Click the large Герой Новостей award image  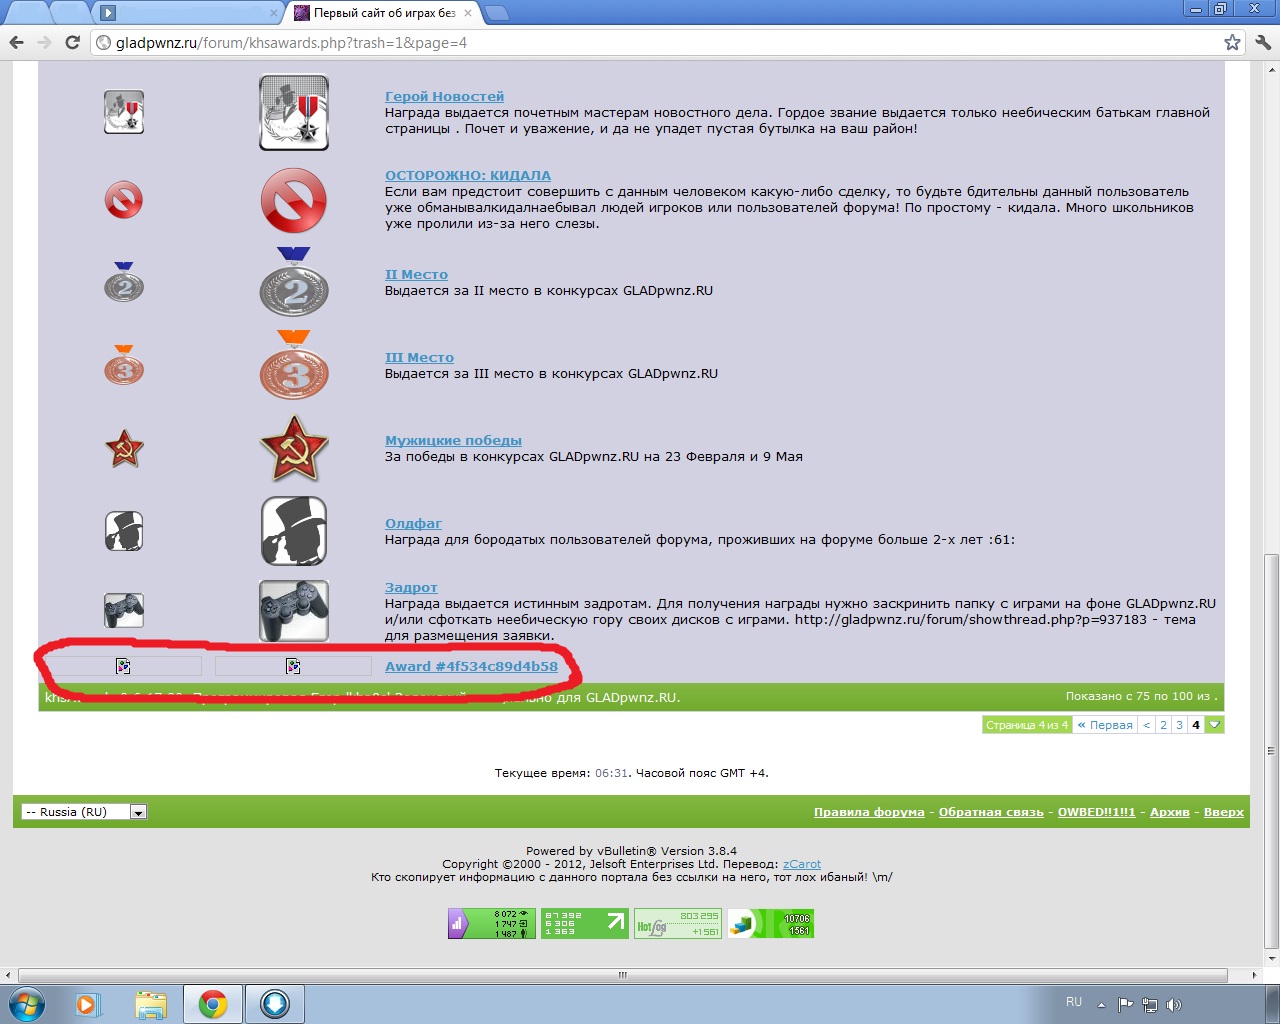294,112
